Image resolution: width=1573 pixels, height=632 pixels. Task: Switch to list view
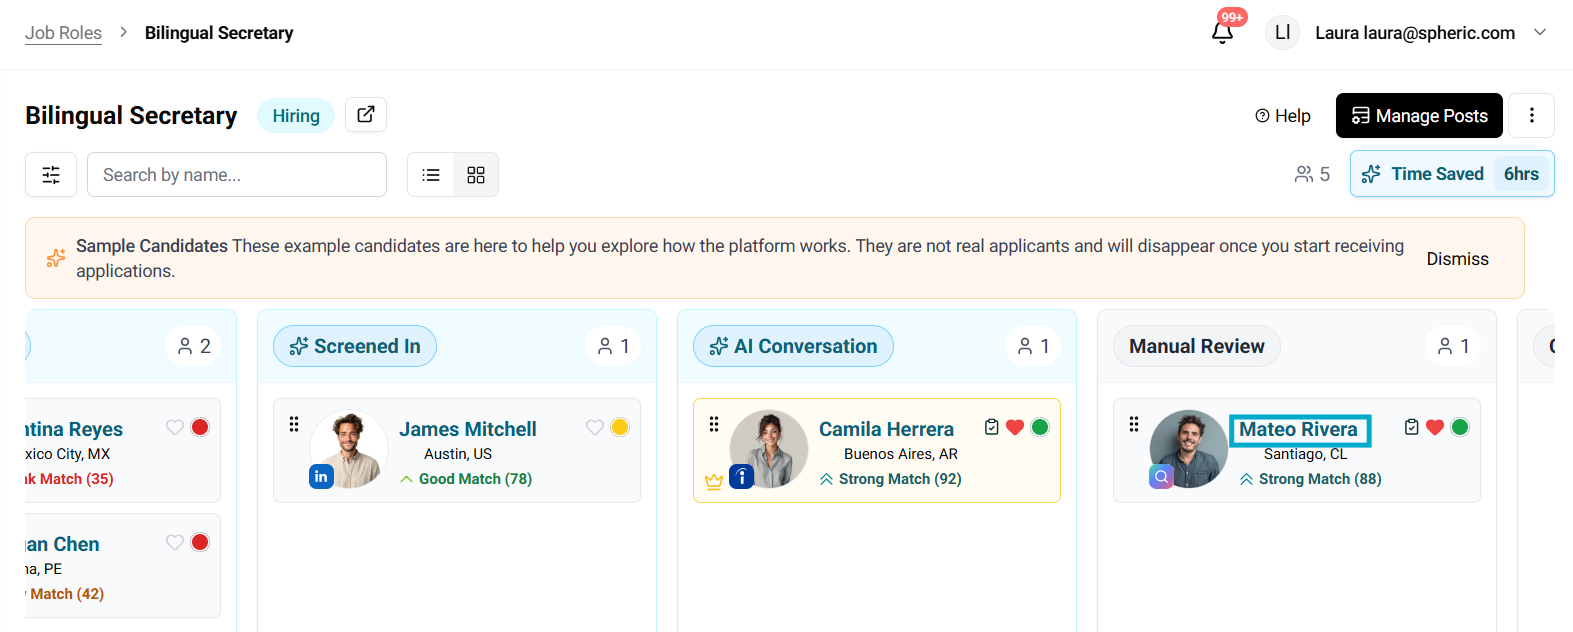[x=431, y=175]
